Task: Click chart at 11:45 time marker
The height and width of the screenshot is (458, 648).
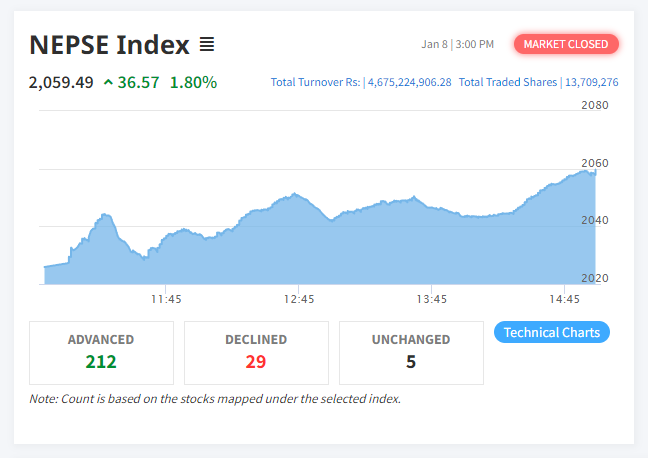Action: [x=166, y=298]
